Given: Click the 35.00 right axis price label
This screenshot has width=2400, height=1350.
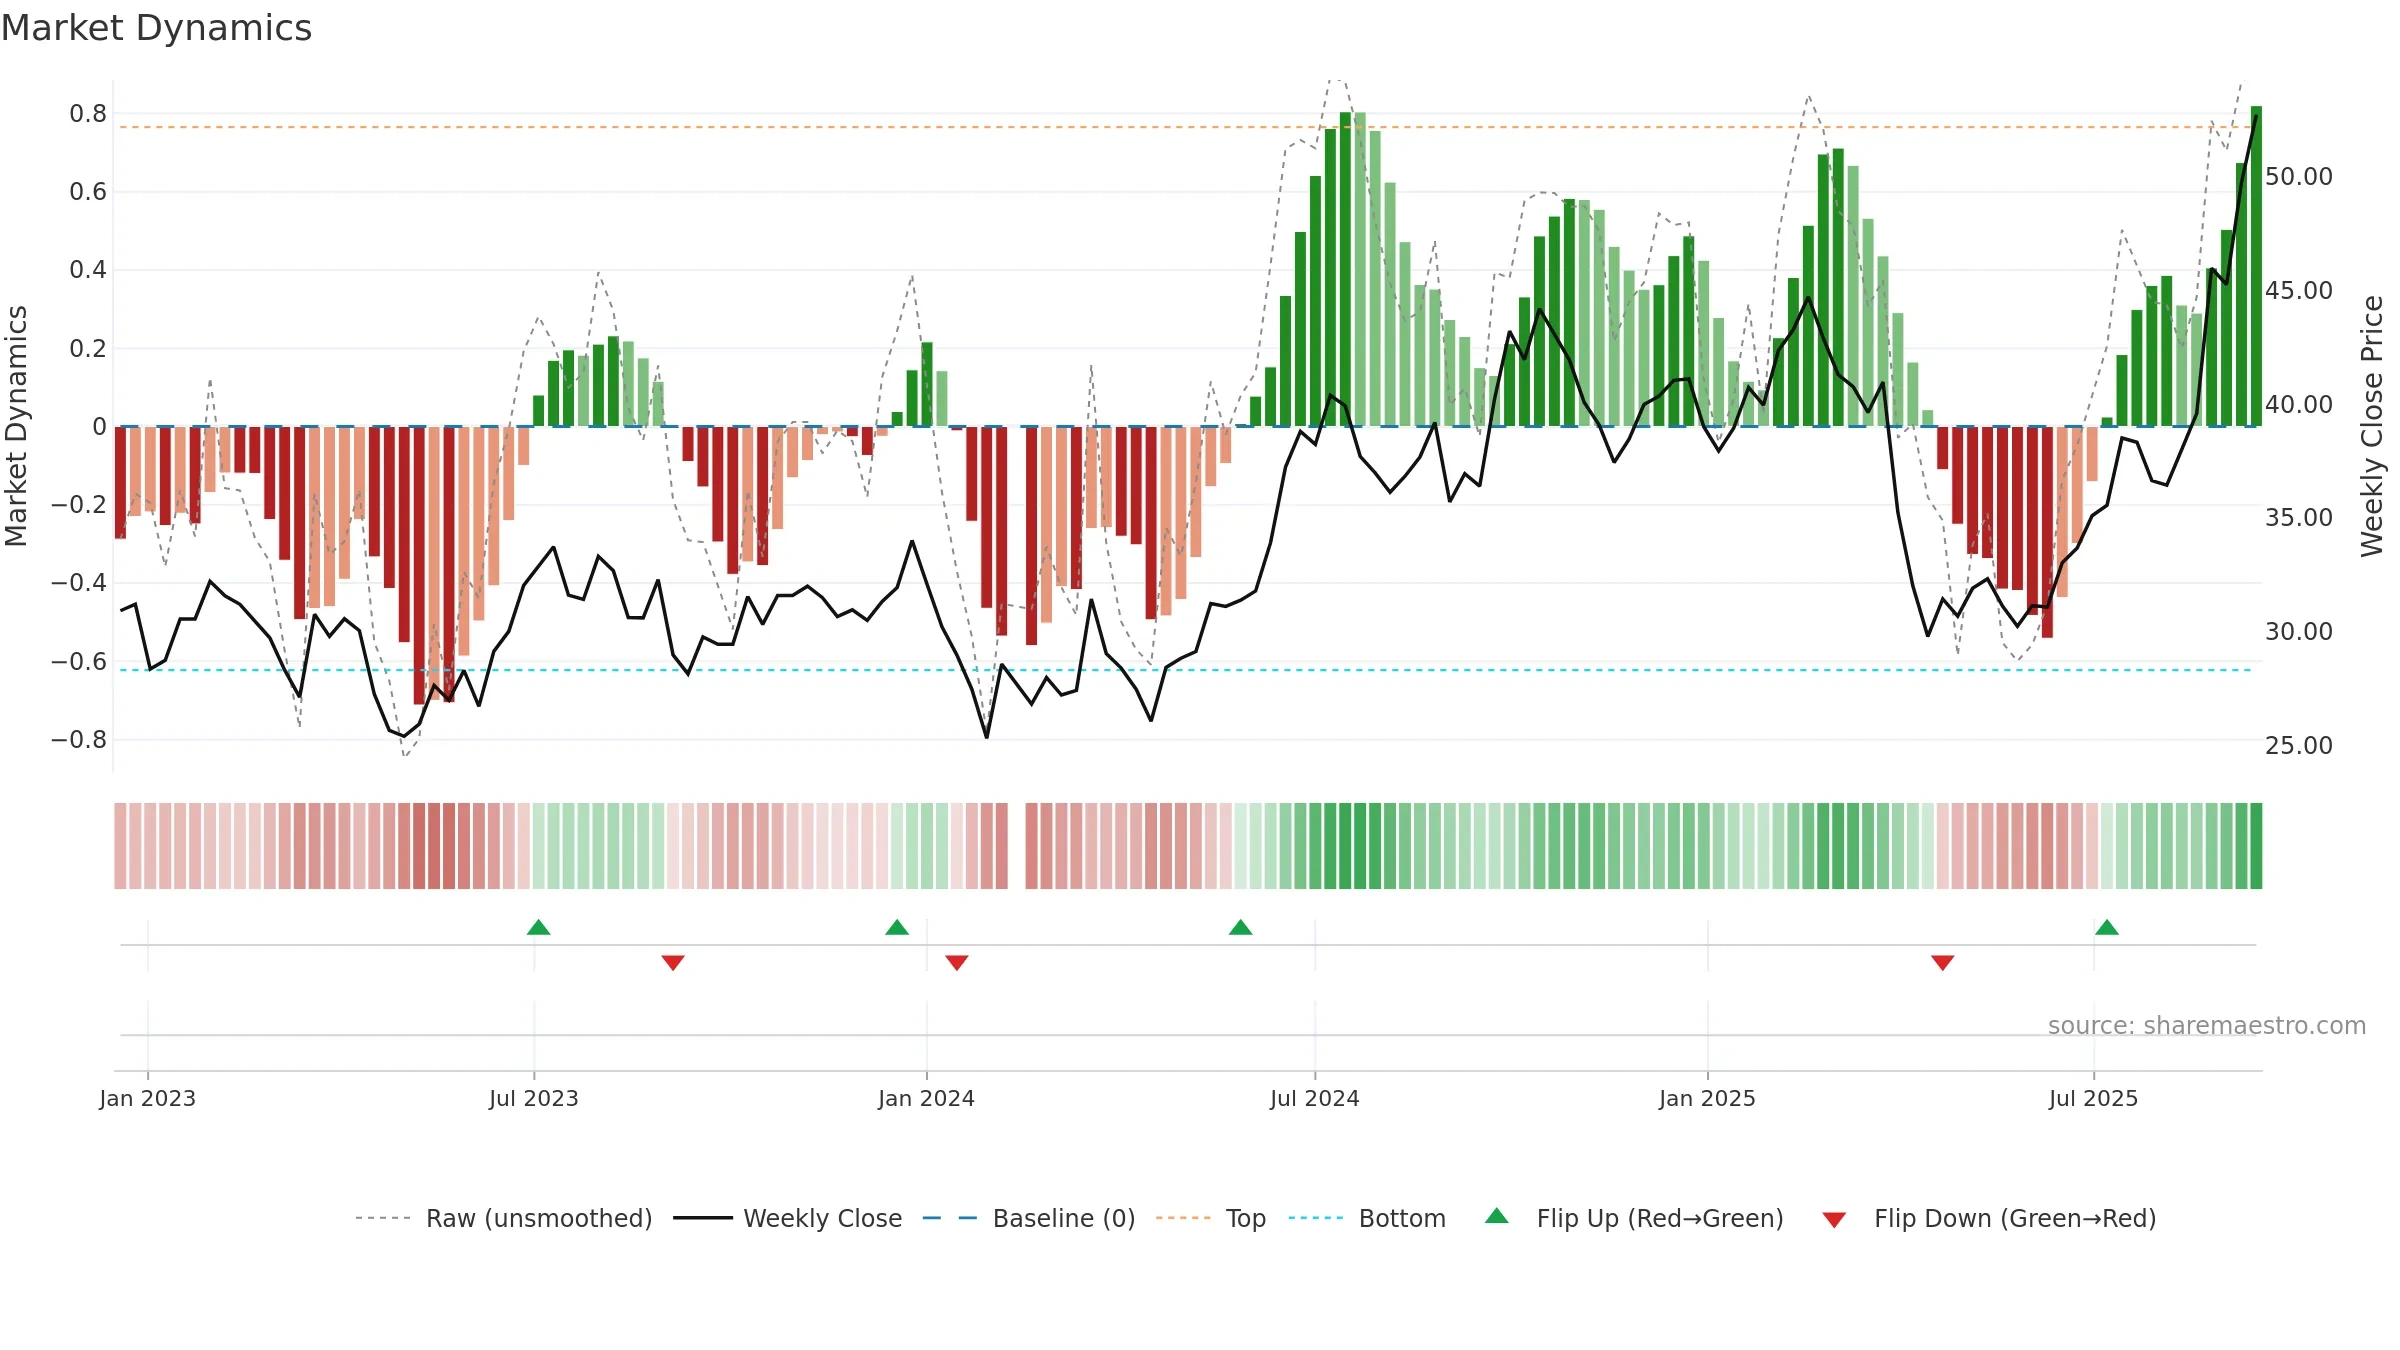Looking at the screenshot, I should click(x=2299, y=518).
